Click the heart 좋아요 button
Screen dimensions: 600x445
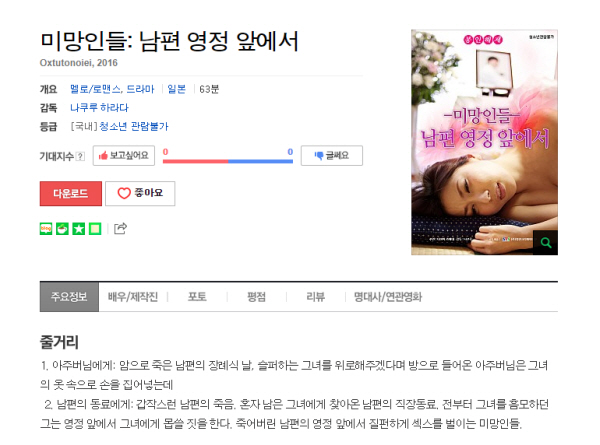[x=140, y=193]
